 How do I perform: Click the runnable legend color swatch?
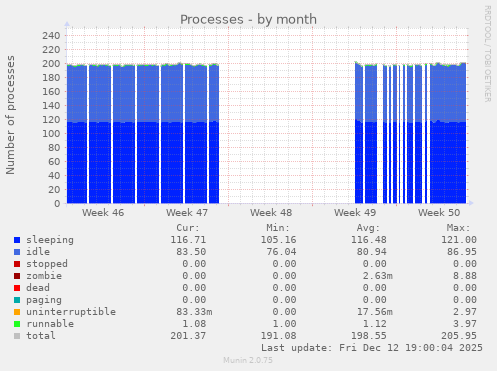(17, 324)
